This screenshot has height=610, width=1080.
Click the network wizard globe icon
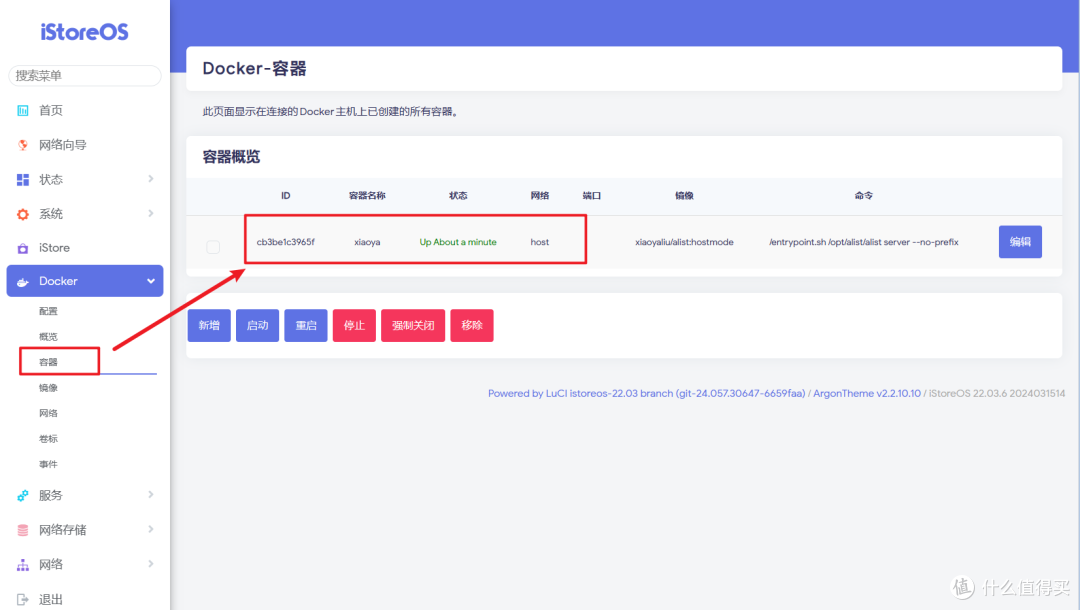(x=23, y=145)
